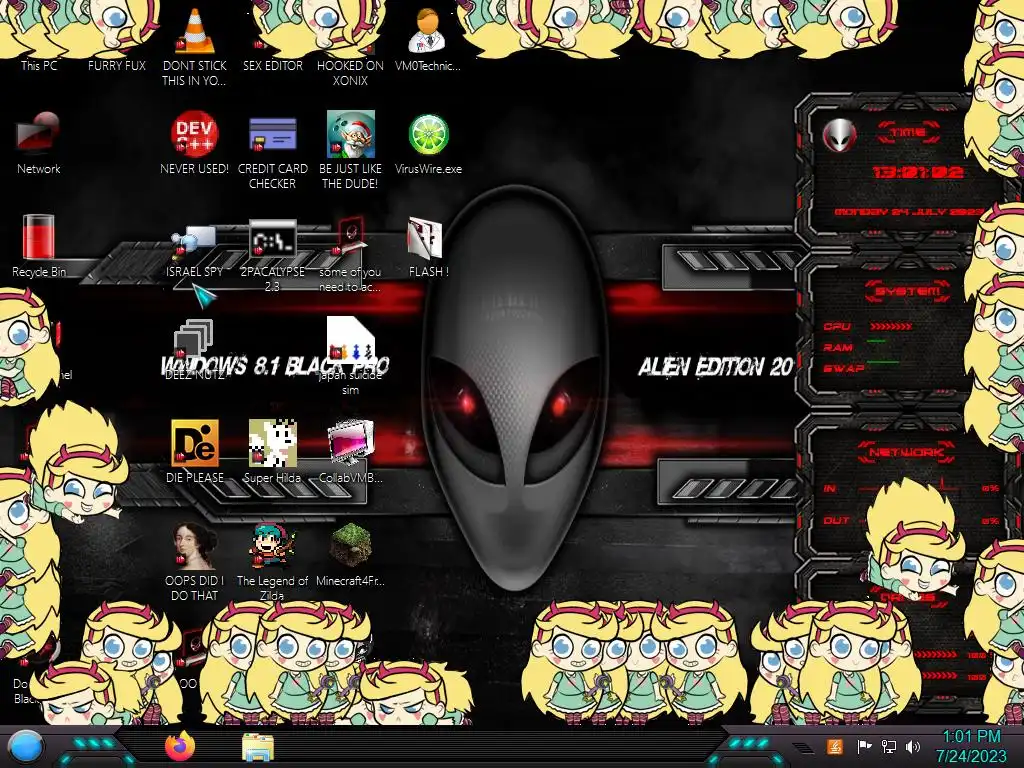Click the SWAP meter in the gadget

coord(861,368)
